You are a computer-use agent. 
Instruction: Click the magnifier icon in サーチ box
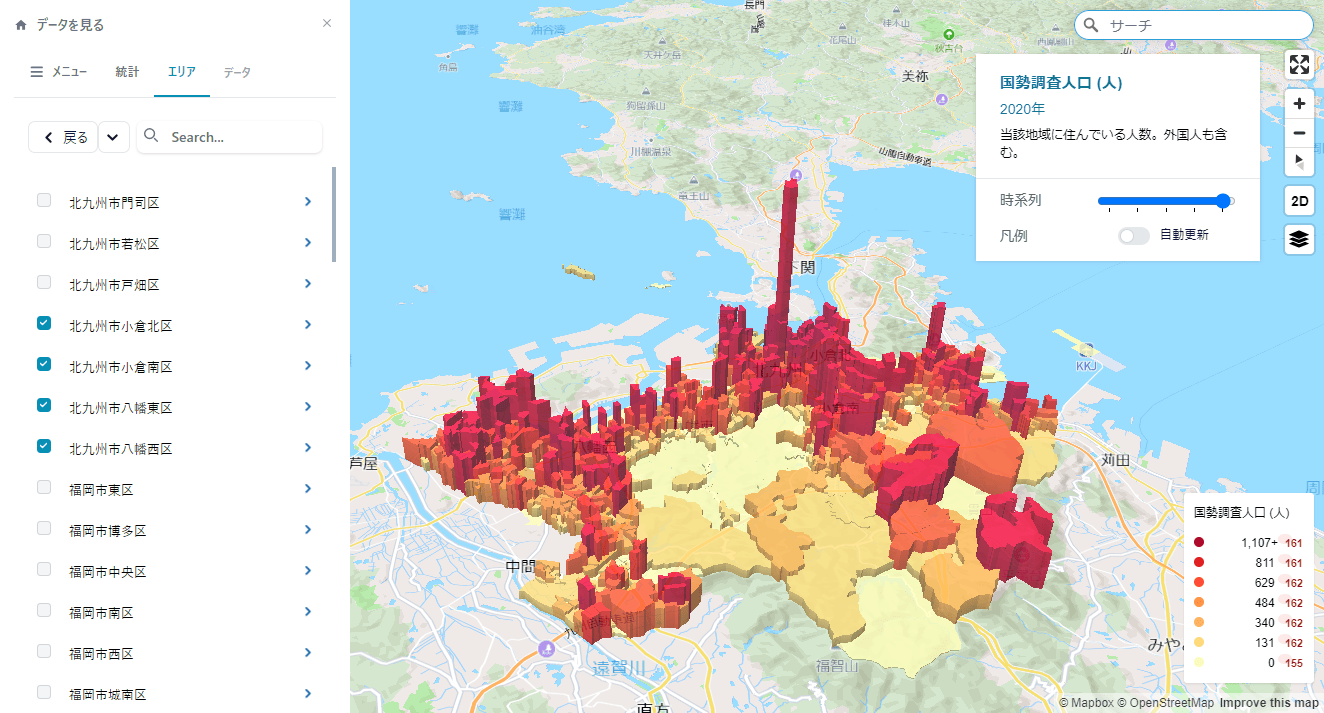tap(1092, 25)
